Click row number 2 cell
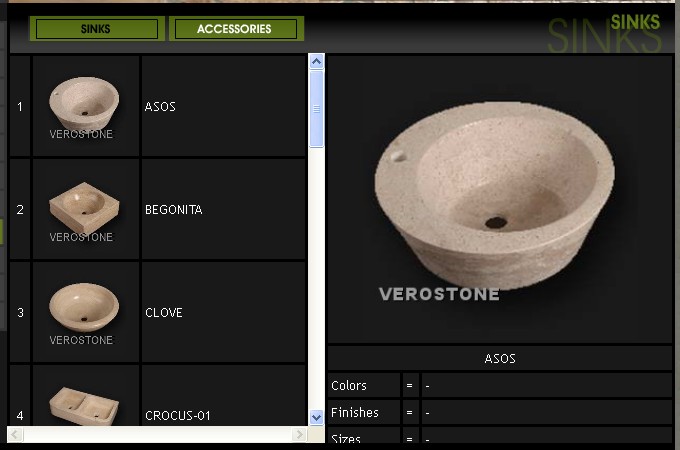Screen dimensions: 680x450 (x=20, y=209)
